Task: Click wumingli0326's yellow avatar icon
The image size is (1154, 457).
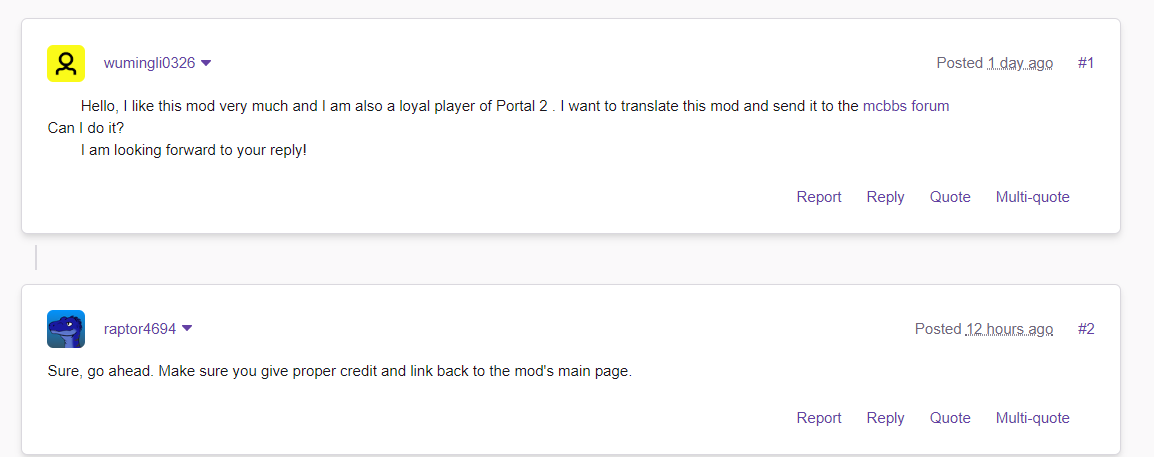Action: [66, 63]
